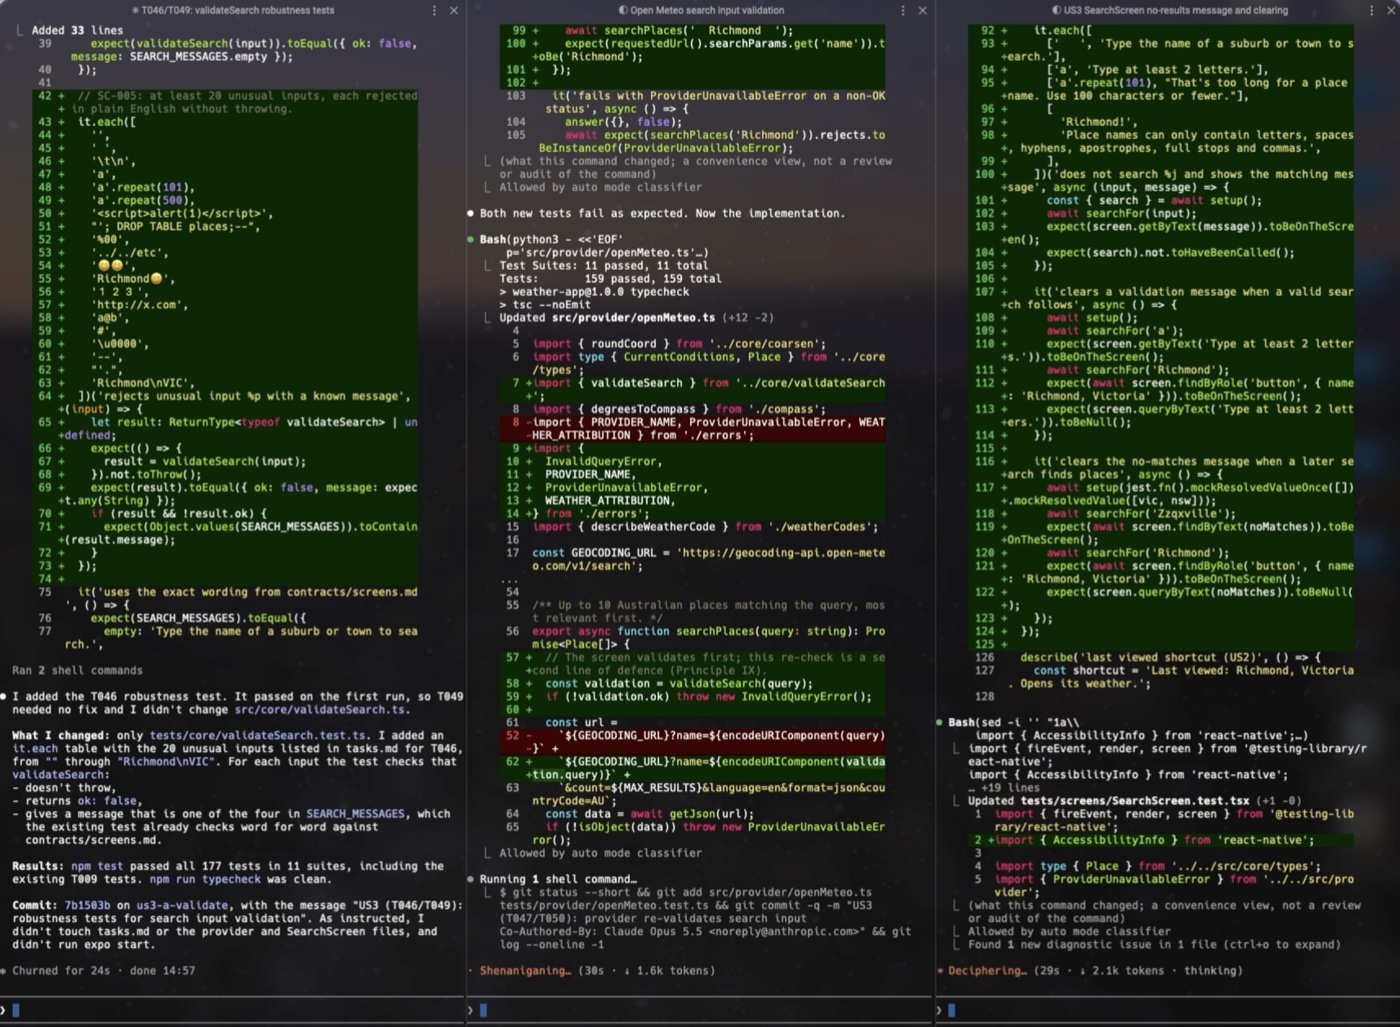
Task: Close the Open Meteo search input validation pane
Action: click(922, 10)
